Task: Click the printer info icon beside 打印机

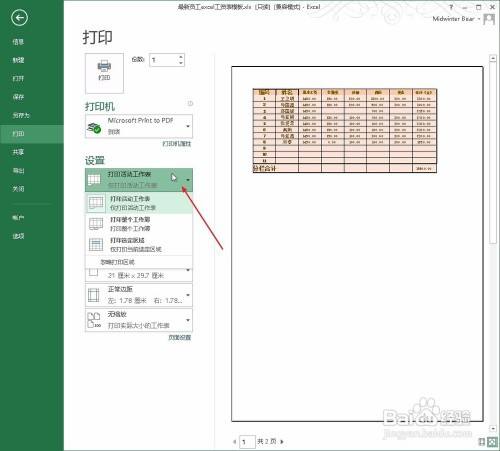Action: [190, 103]
